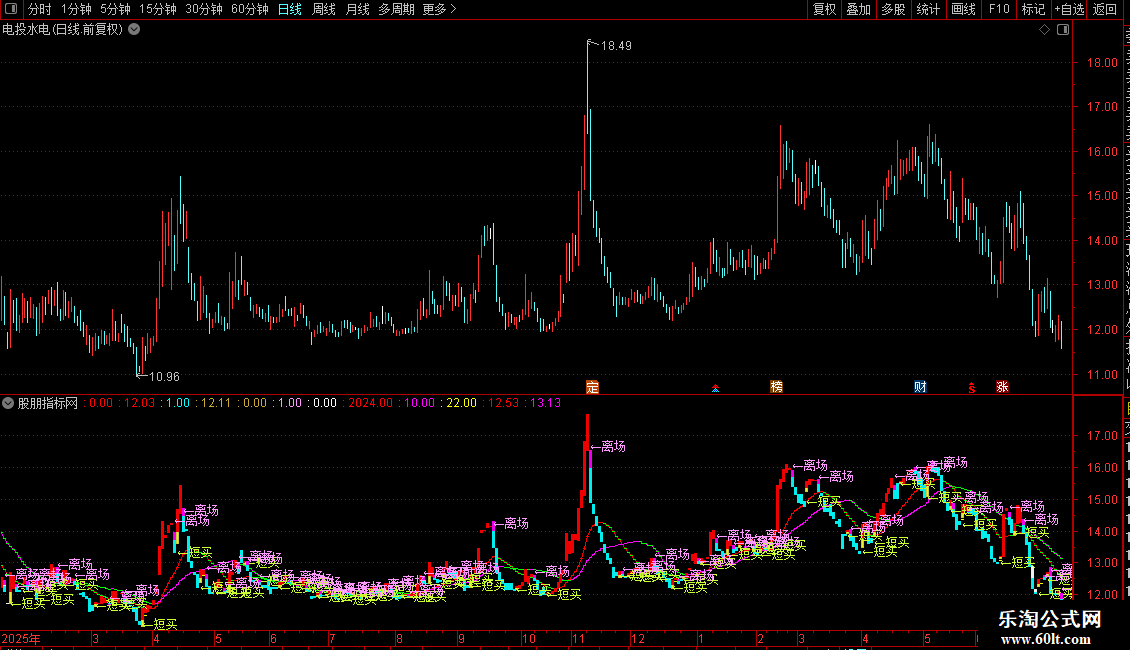
Task: Click the 12.03 indicator value
Action: pyautogui.click(x=139, y=403)
